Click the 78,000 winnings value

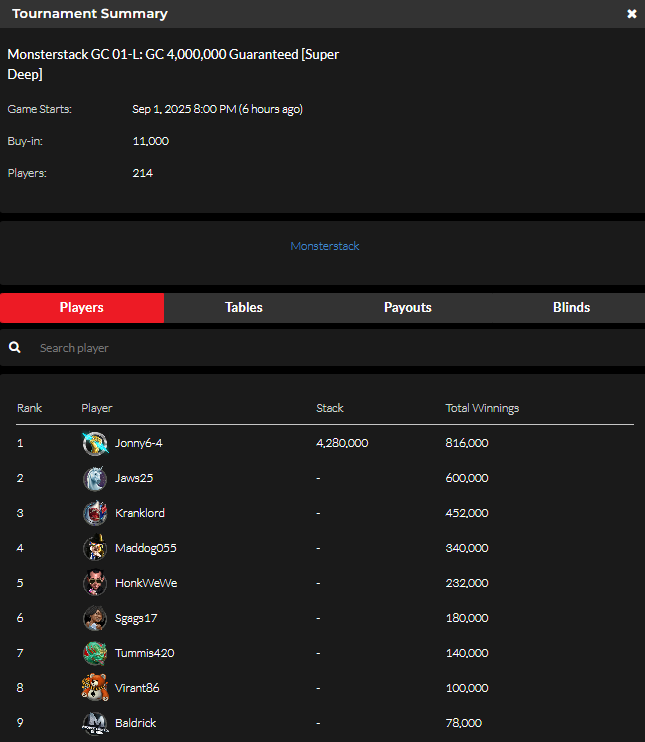tap(463, 723)
